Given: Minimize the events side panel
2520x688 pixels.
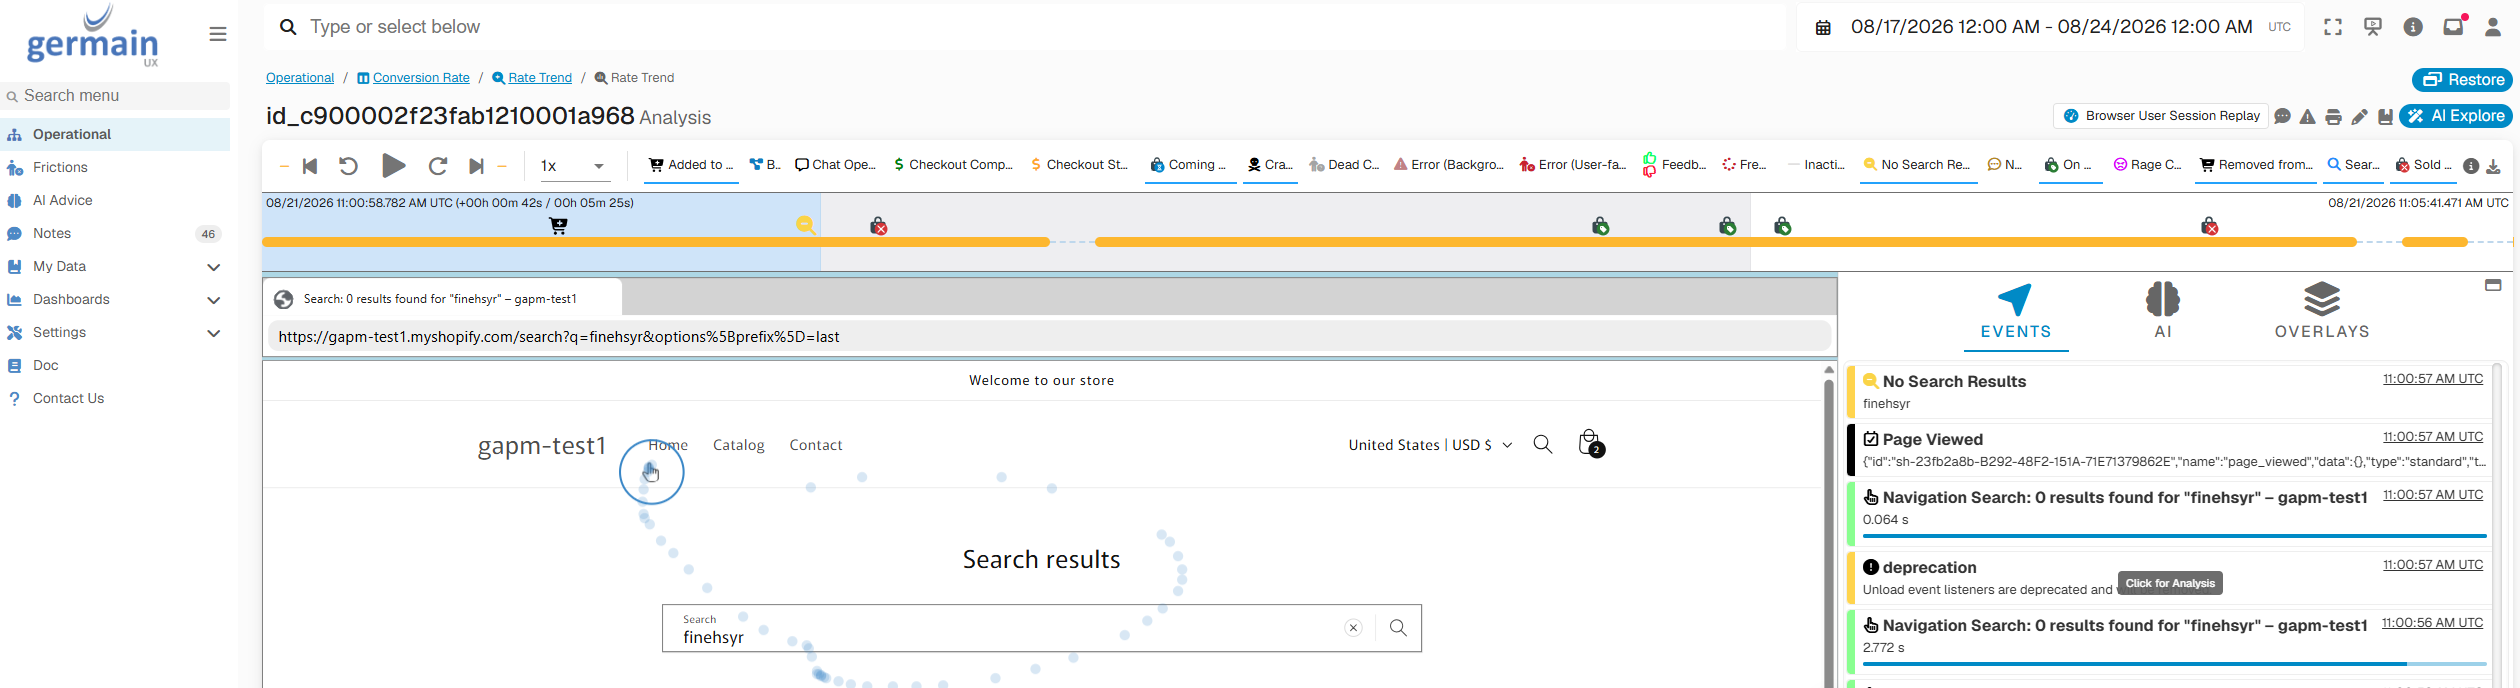Looking at the screenshot, I should (x=2493, y=286).
